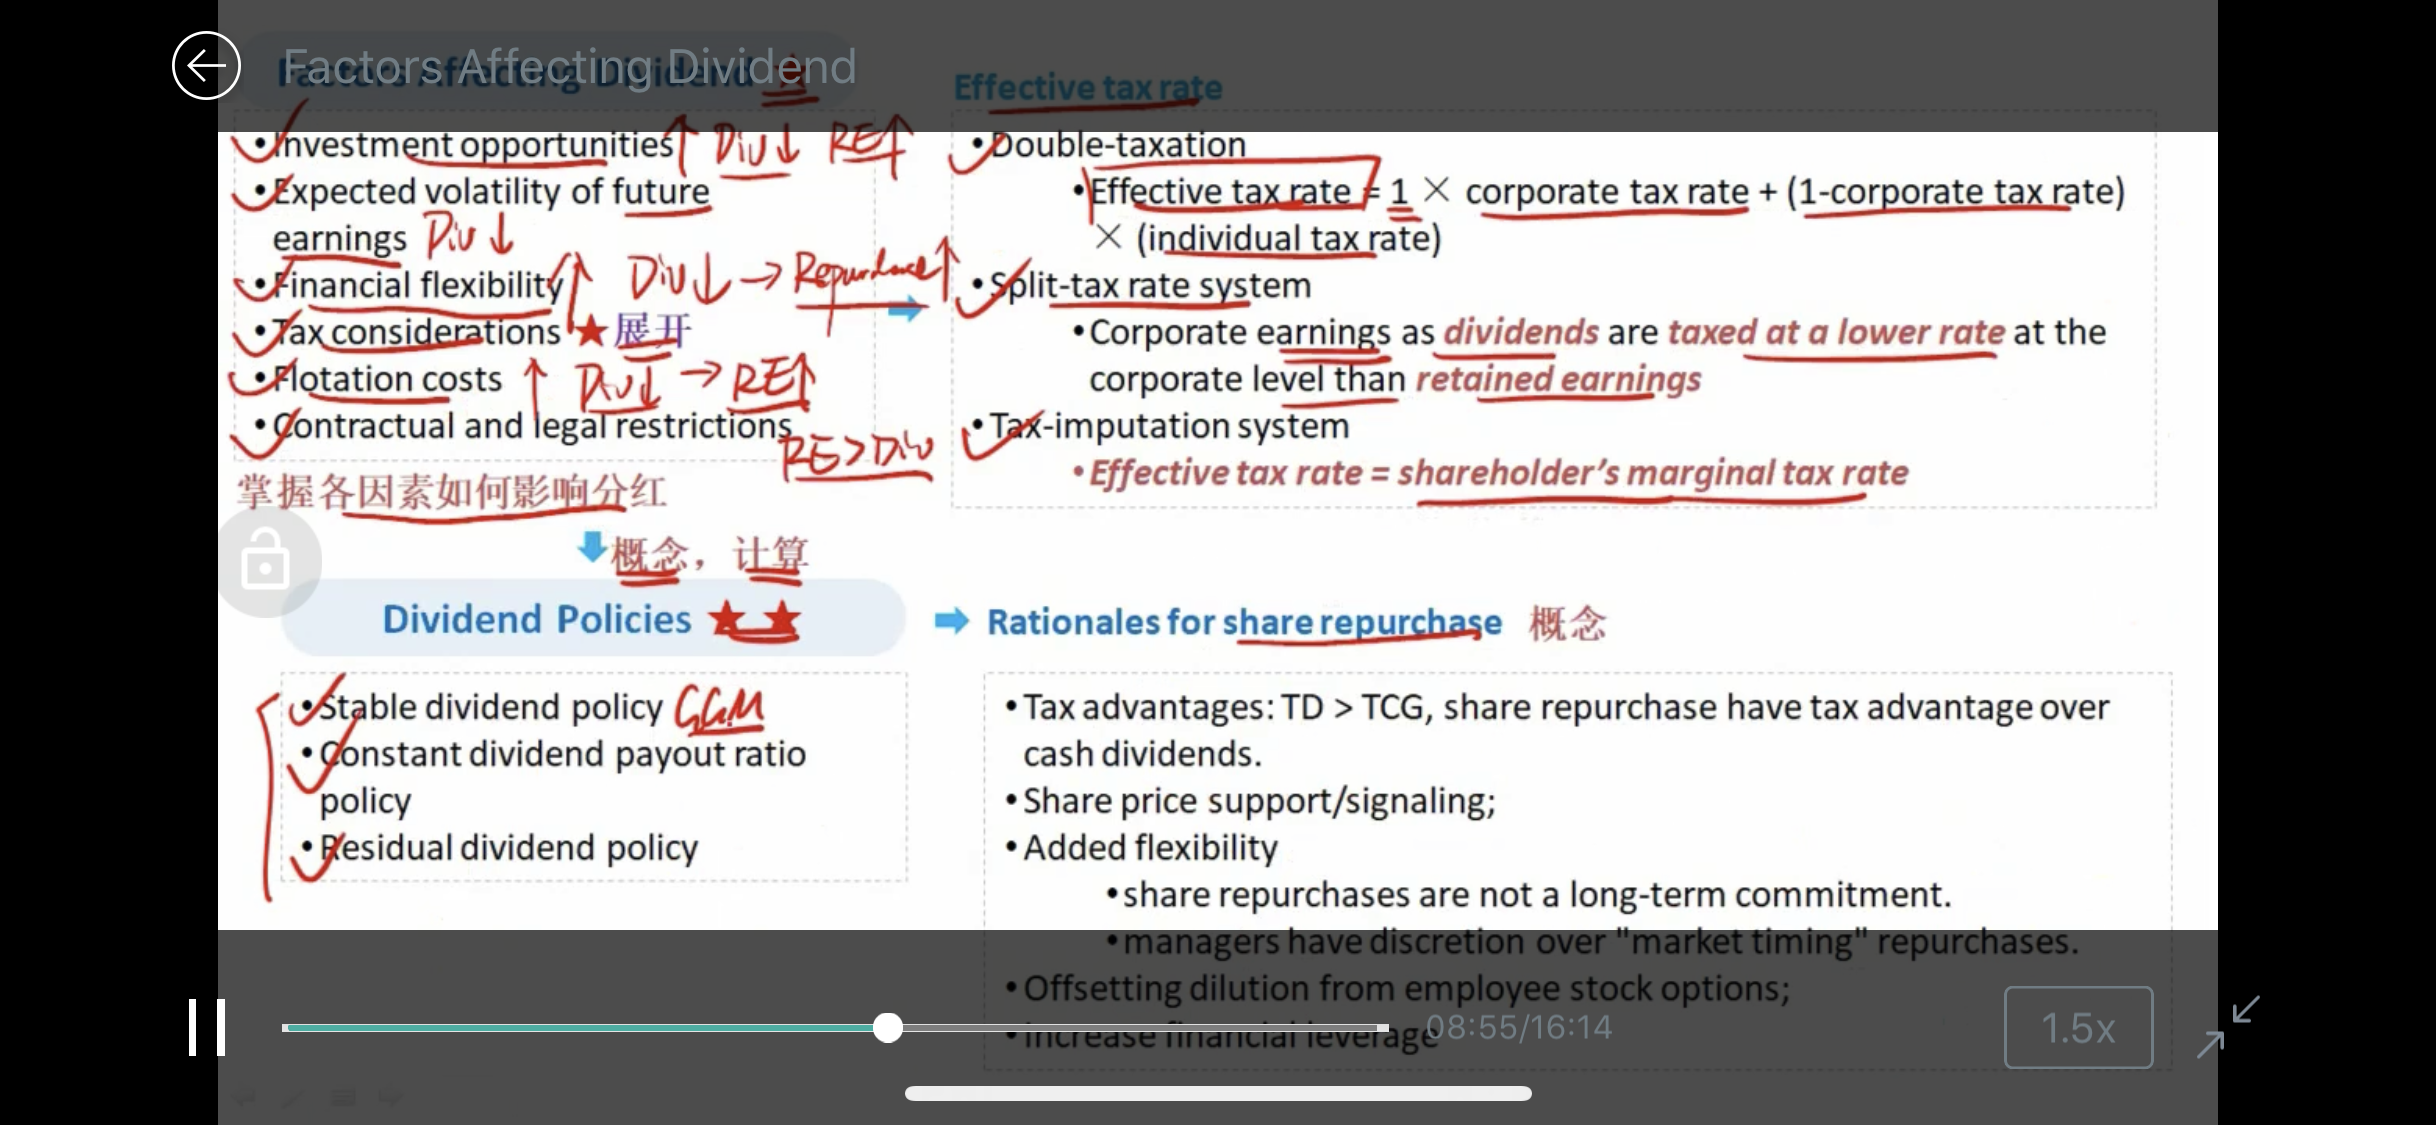Viewport: 2436px width, 1125px height.
Task: Change the 1.5x playback speed
Action: tap(2078, 1027)
